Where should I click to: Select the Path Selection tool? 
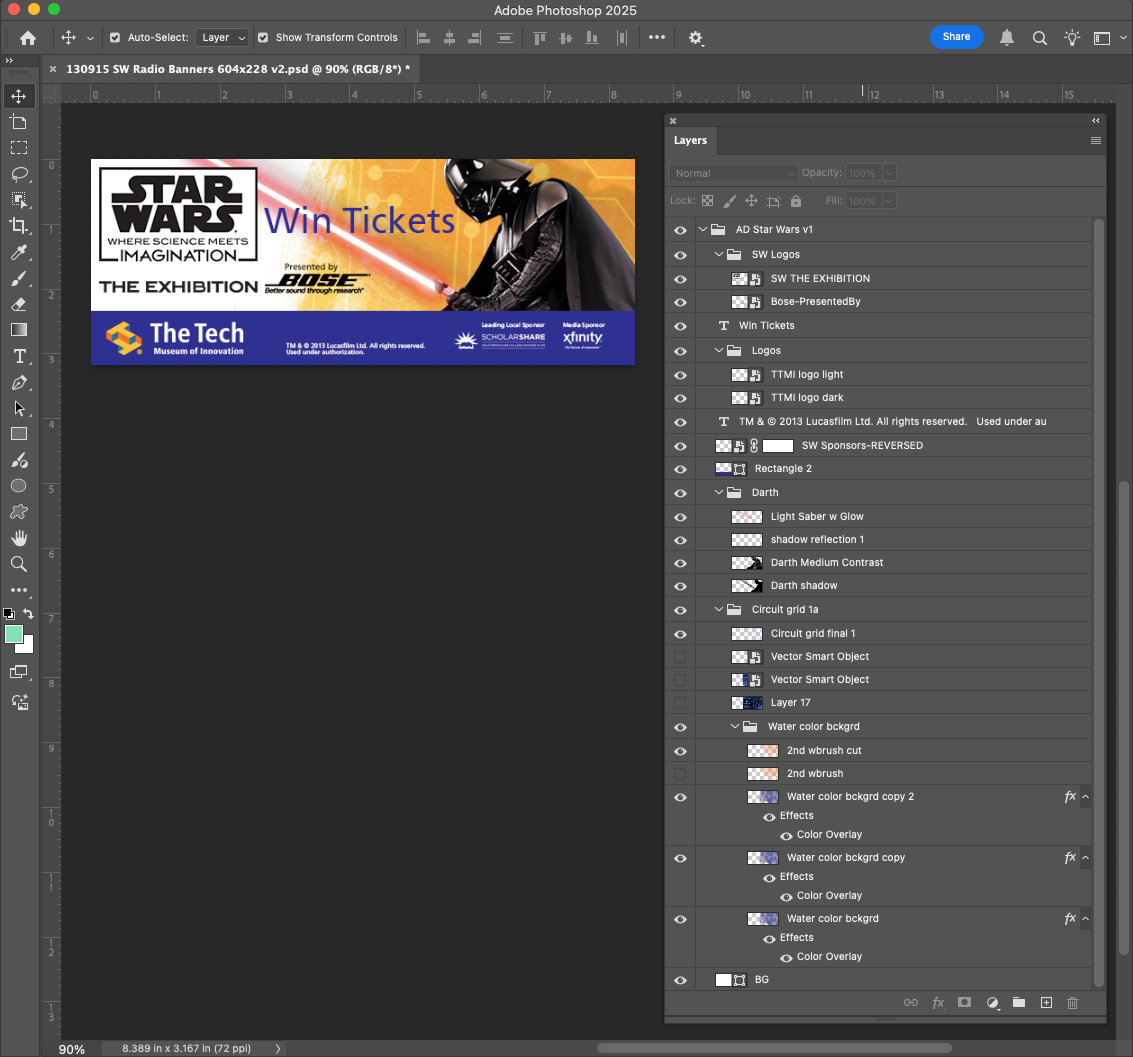[19, 408]
